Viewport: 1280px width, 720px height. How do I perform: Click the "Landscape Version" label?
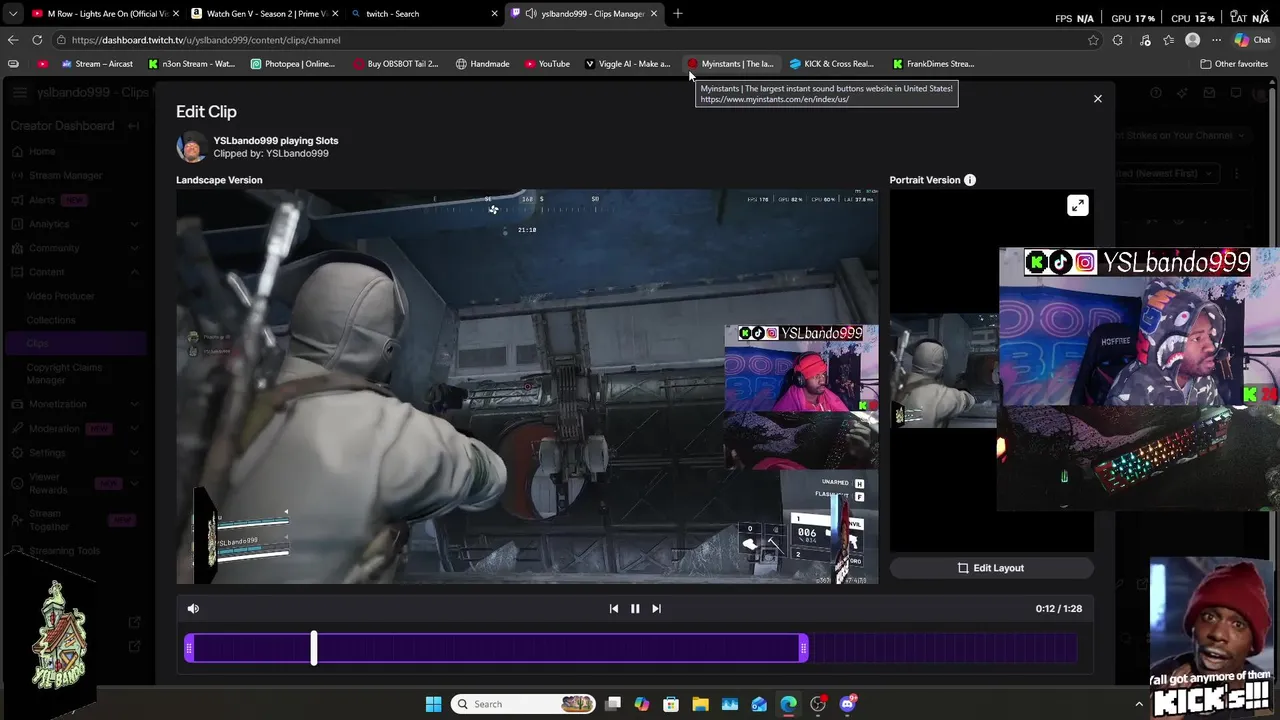coord(219,180)
